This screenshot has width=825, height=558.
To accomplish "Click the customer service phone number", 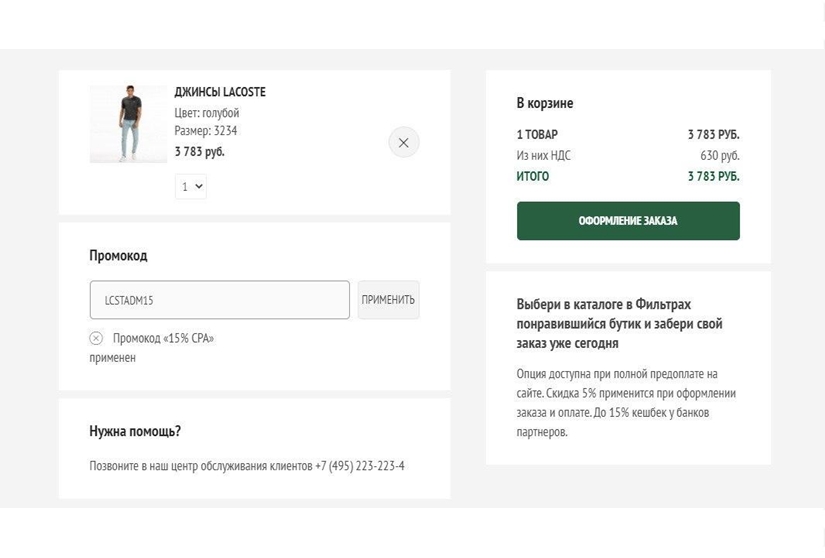I will (359, 466).
